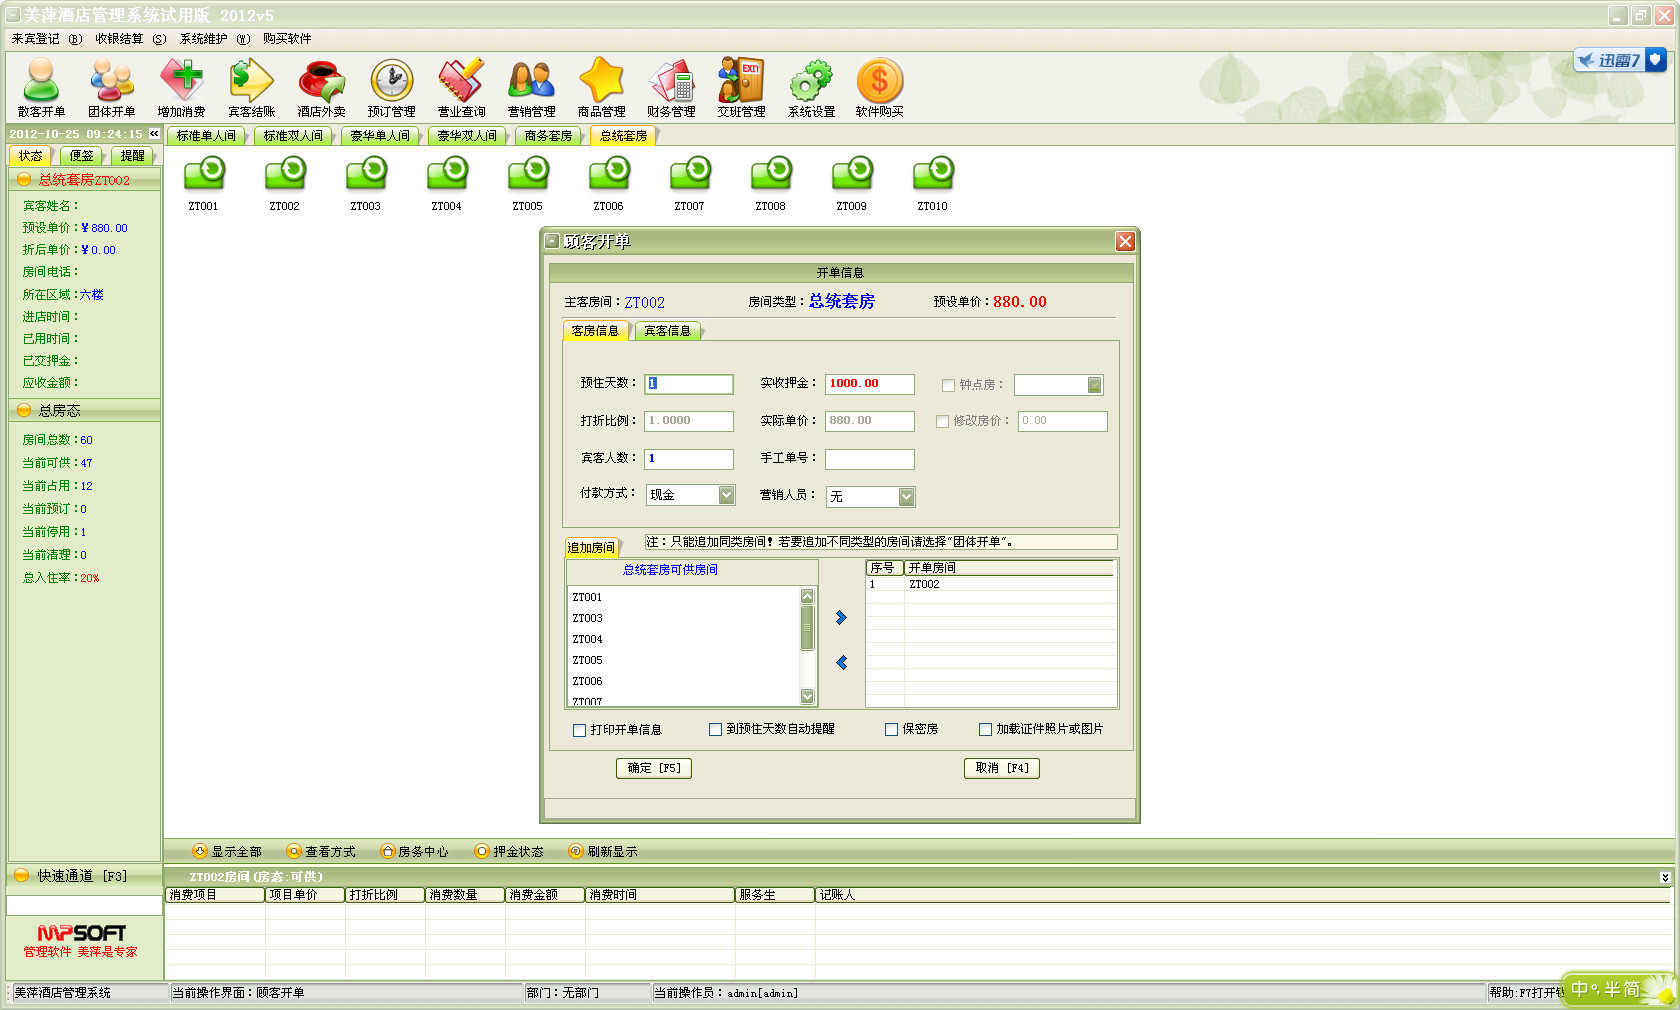Launch 预订管理 reservation clock icon
This screenshot has width=1680, height=1010.
pyautogui.click(x=391, y=88)
